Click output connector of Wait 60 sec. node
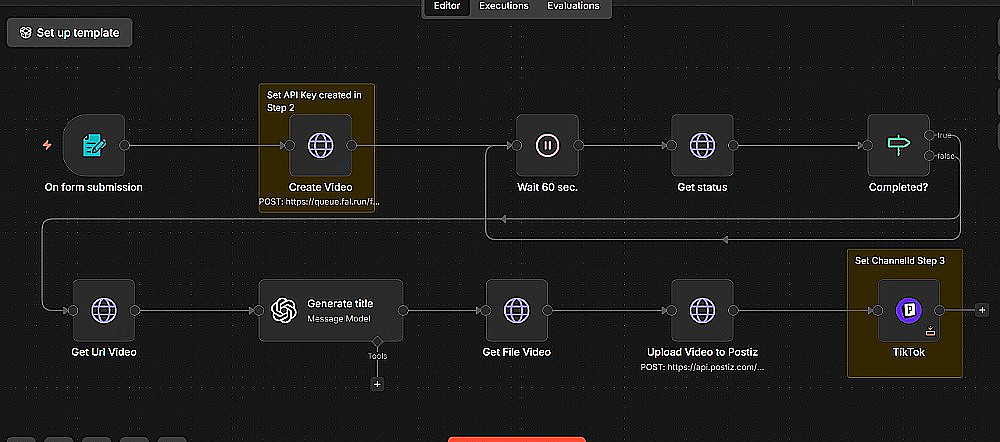 (x=578, y=145)
